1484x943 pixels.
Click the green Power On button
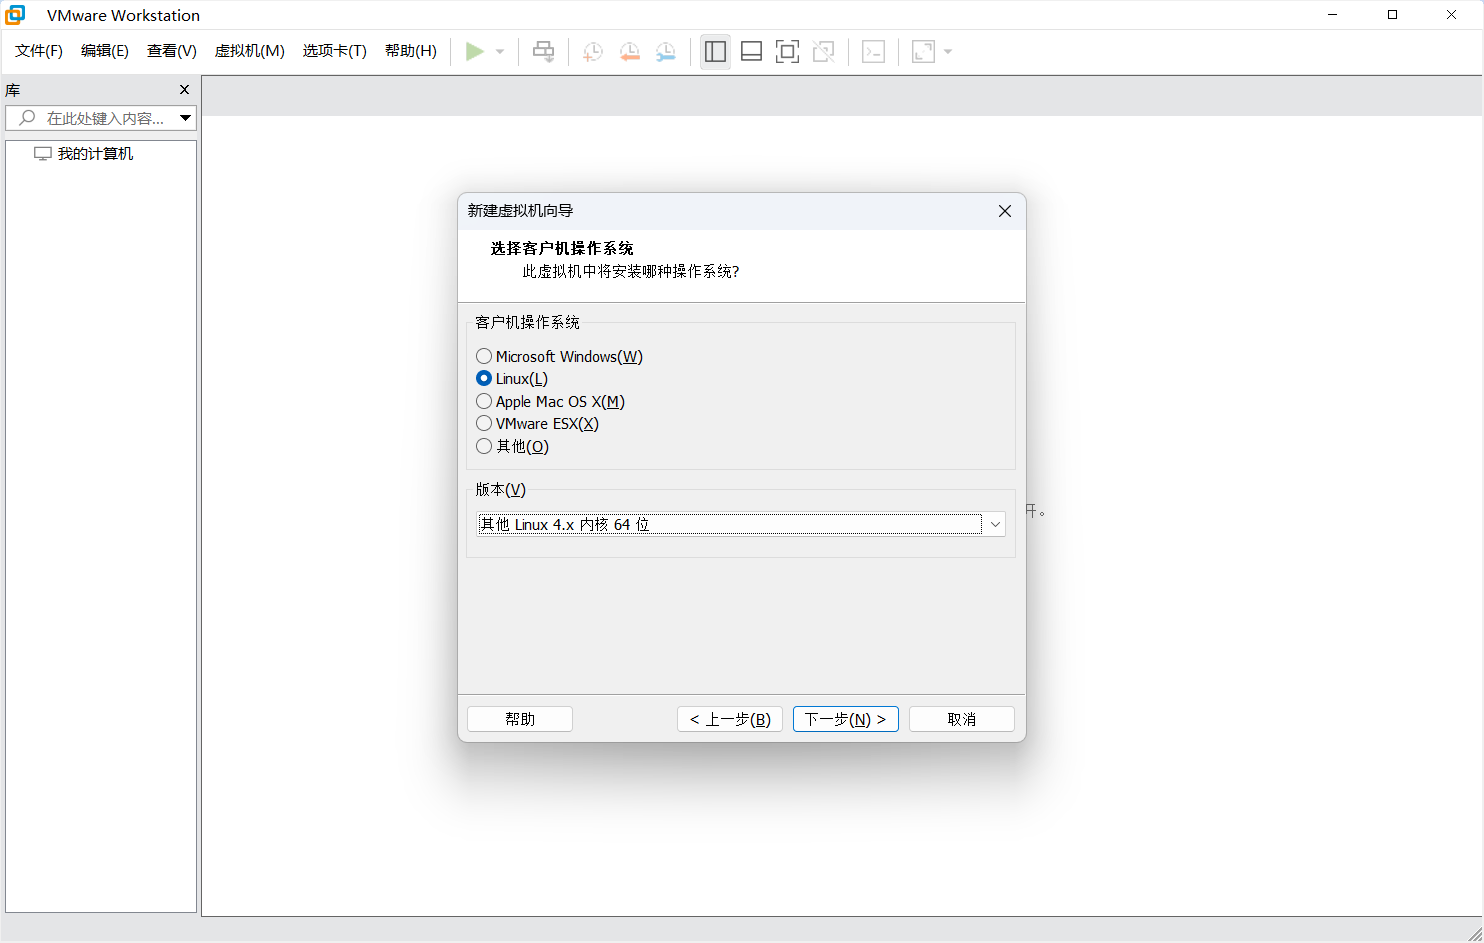tap(476, 51)
